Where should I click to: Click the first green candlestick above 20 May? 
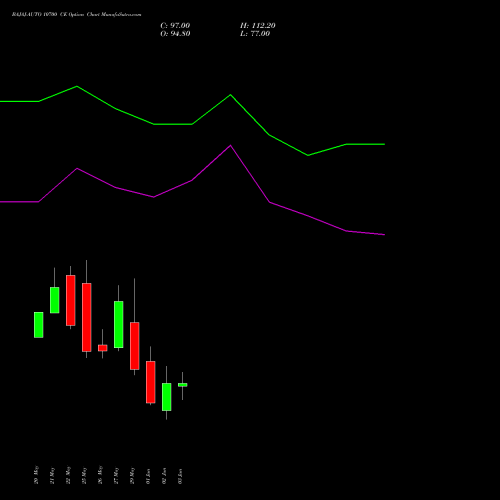[x=39, y=325]
